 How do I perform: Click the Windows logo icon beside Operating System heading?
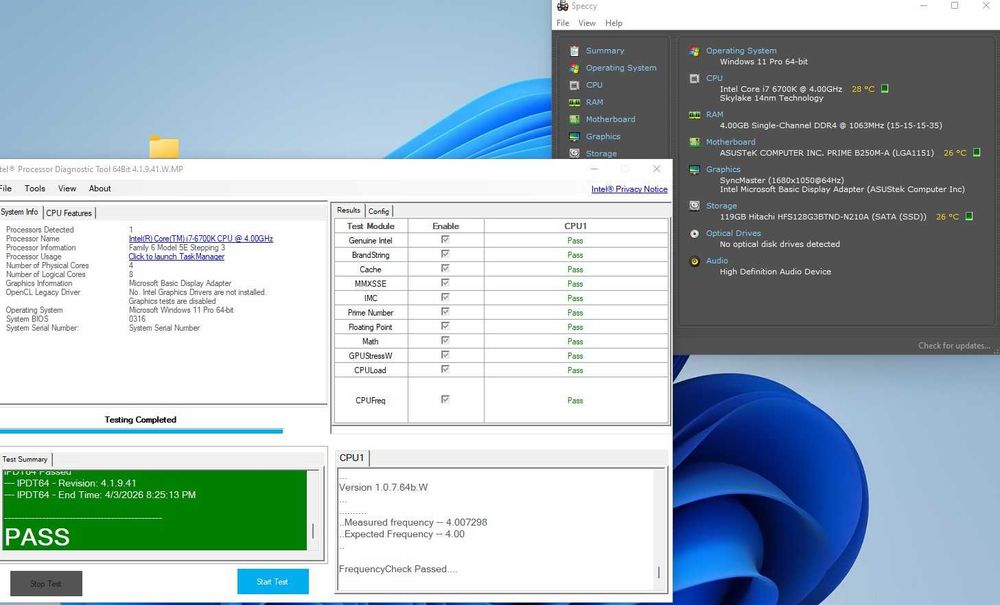695,51
